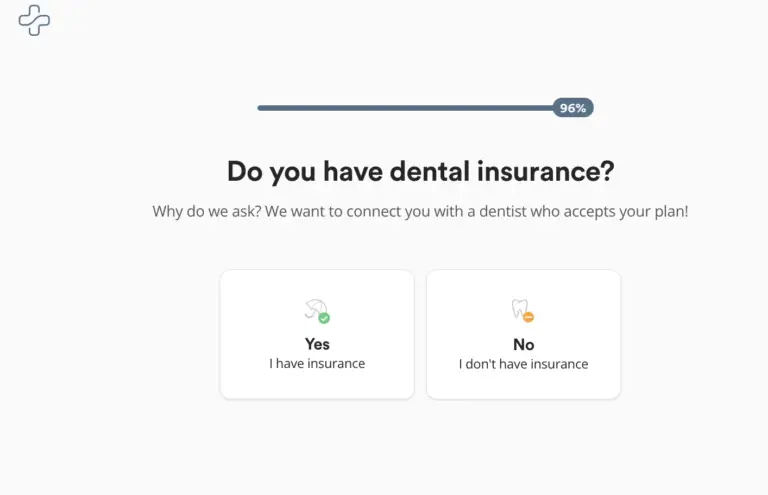Select the No insurance card

click(x=524, y=334)
